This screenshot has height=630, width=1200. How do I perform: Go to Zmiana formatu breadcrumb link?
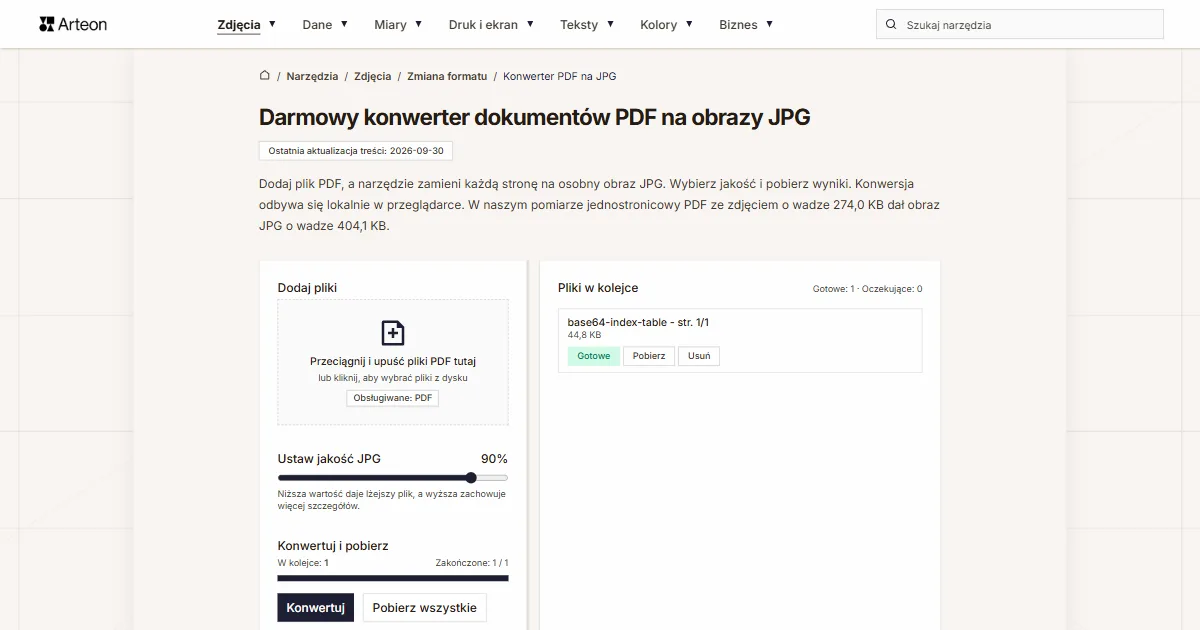point(447,76)
